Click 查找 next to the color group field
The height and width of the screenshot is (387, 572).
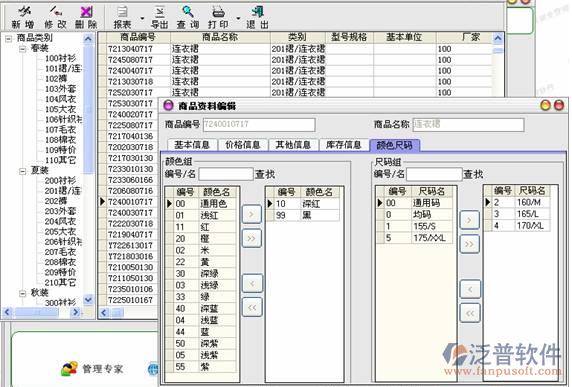(265, 174)
